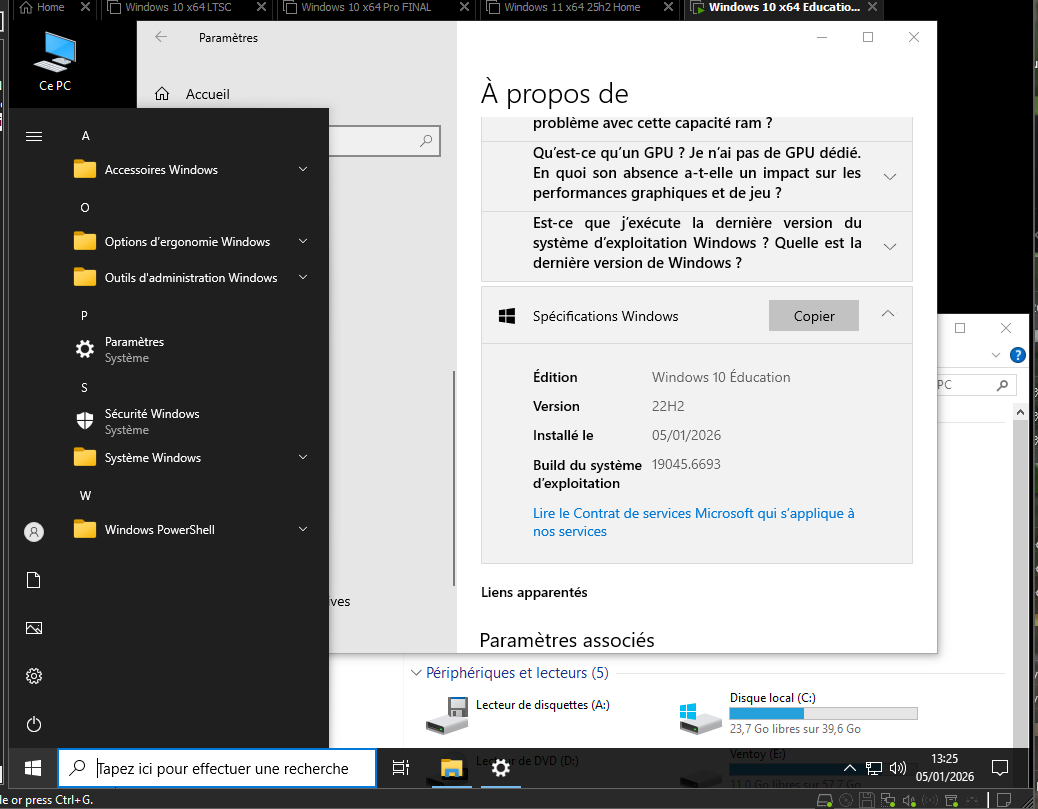Click the Windows 10 Éducation edition value

(721, 377)
